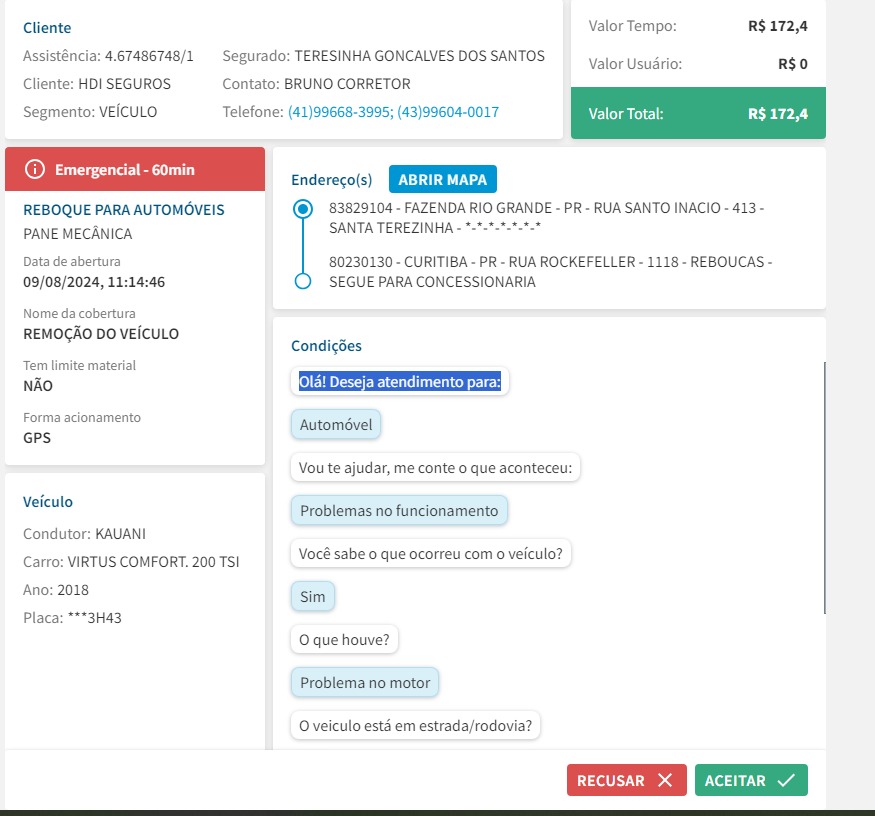Click the checkmark icon on the Aceitar button
This screenshot has width=875, height=816.
[786, 780]
